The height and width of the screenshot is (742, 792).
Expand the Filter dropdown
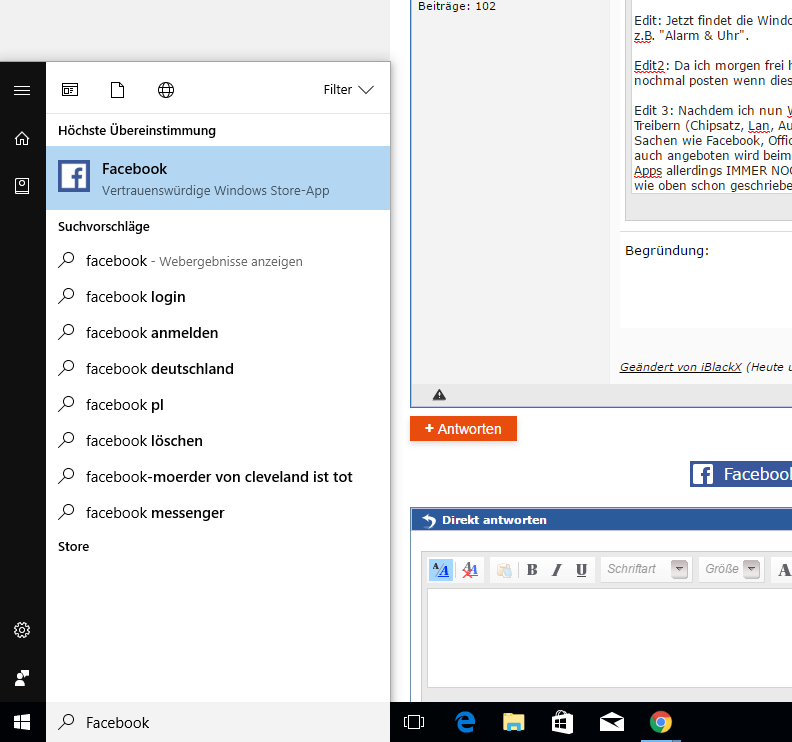tap(349, 89)
